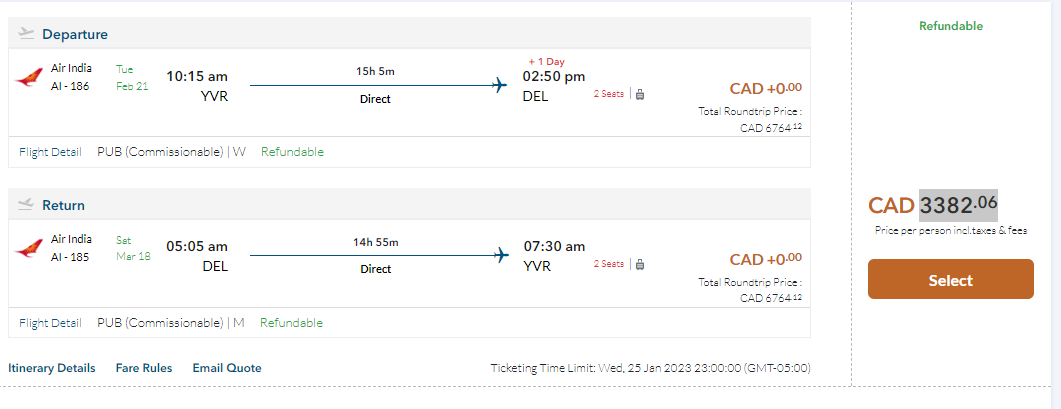Viewport: 1061px width, 409px height.
Task: Click the plane arrow icon before YVR arrival
Action: pyautogui.click(x=500, y=255)
